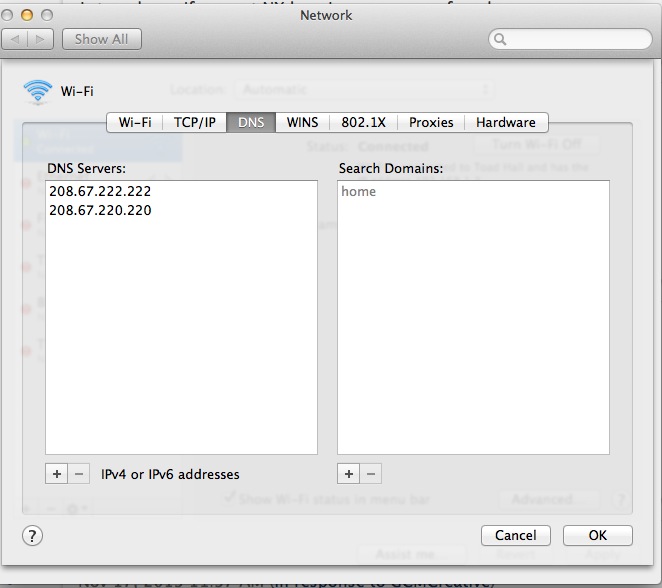Click the Wi-Fi signal icon
The image size is (662, 588).
38,92
